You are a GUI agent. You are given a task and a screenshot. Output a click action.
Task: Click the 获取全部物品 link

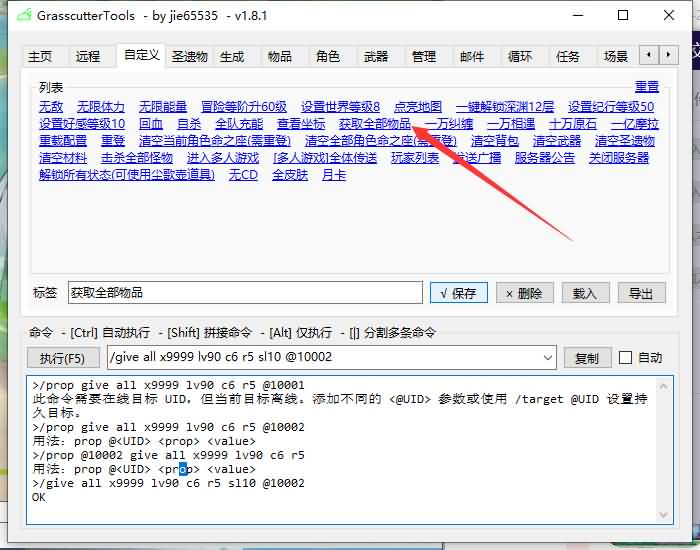(375, 124)
